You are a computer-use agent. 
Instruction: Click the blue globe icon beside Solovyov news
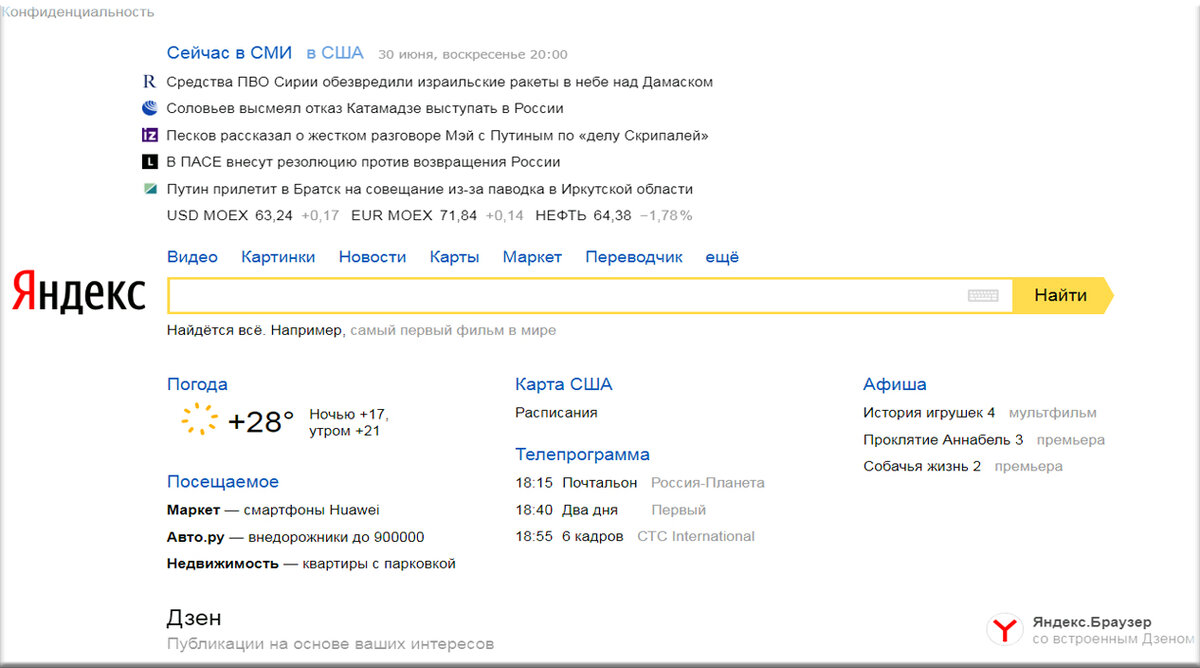click(x=150, y=108)
